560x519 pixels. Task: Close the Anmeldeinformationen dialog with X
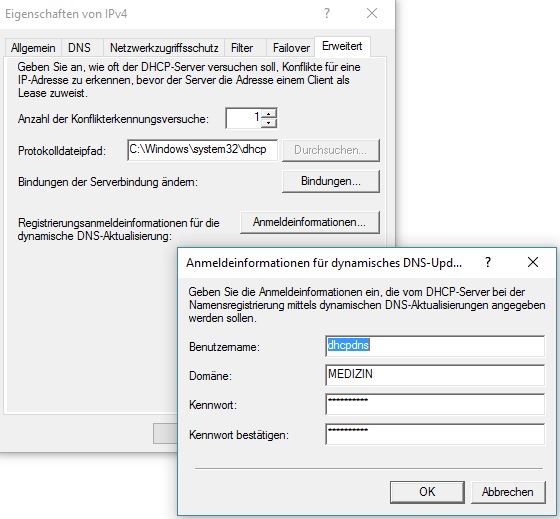point(533,262)
